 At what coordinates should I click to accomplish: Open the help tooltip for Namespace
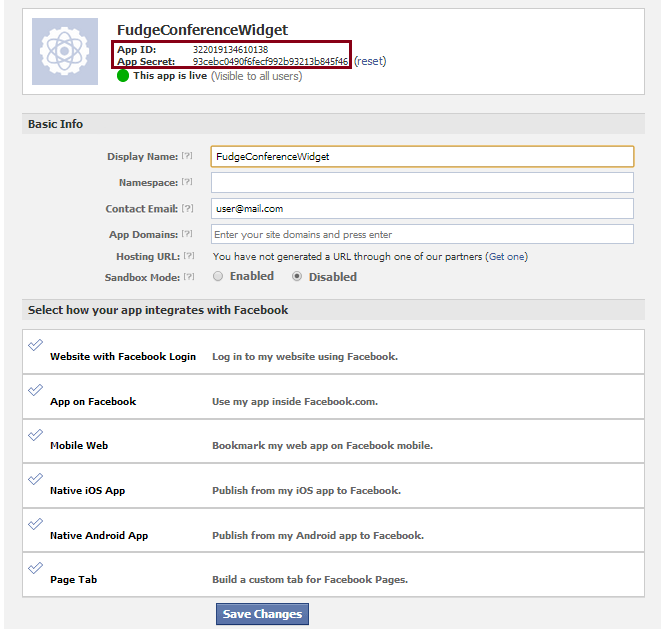(187, 182)
